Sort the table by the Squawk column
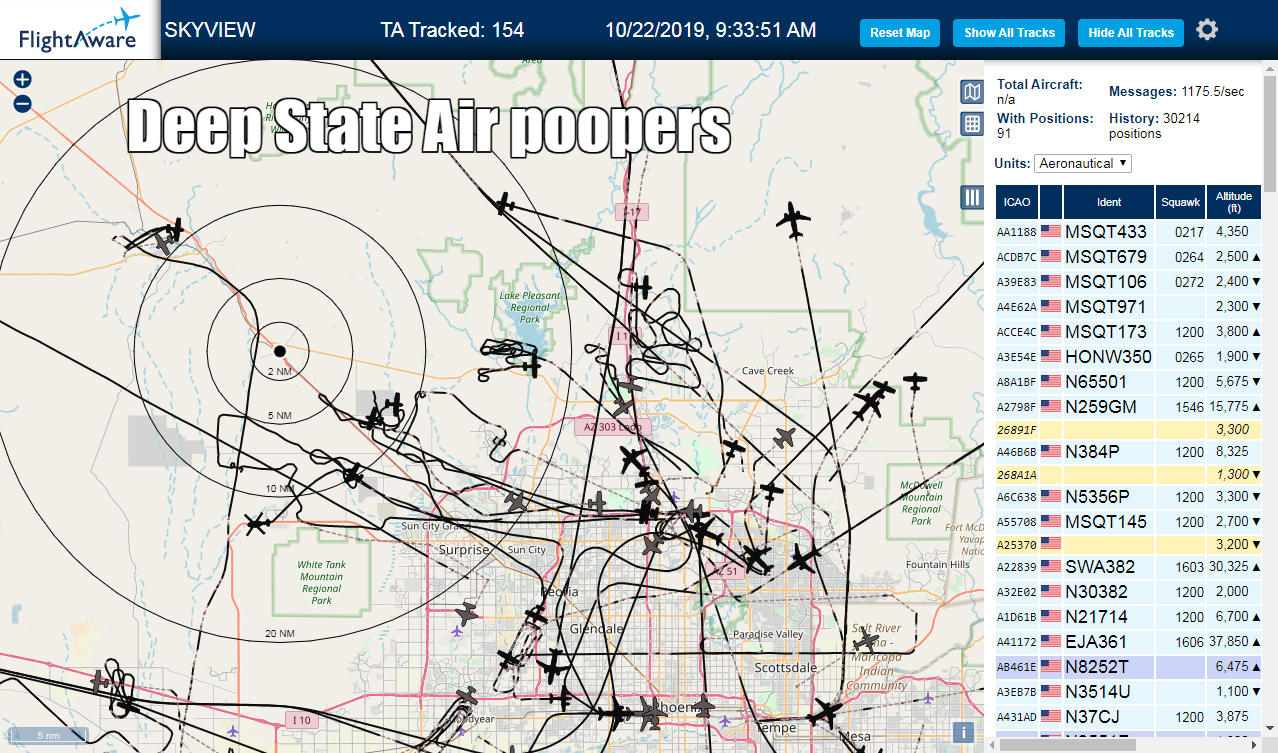The height and width of the screenshot is (753, 1278). click(x=1180, y=202)
